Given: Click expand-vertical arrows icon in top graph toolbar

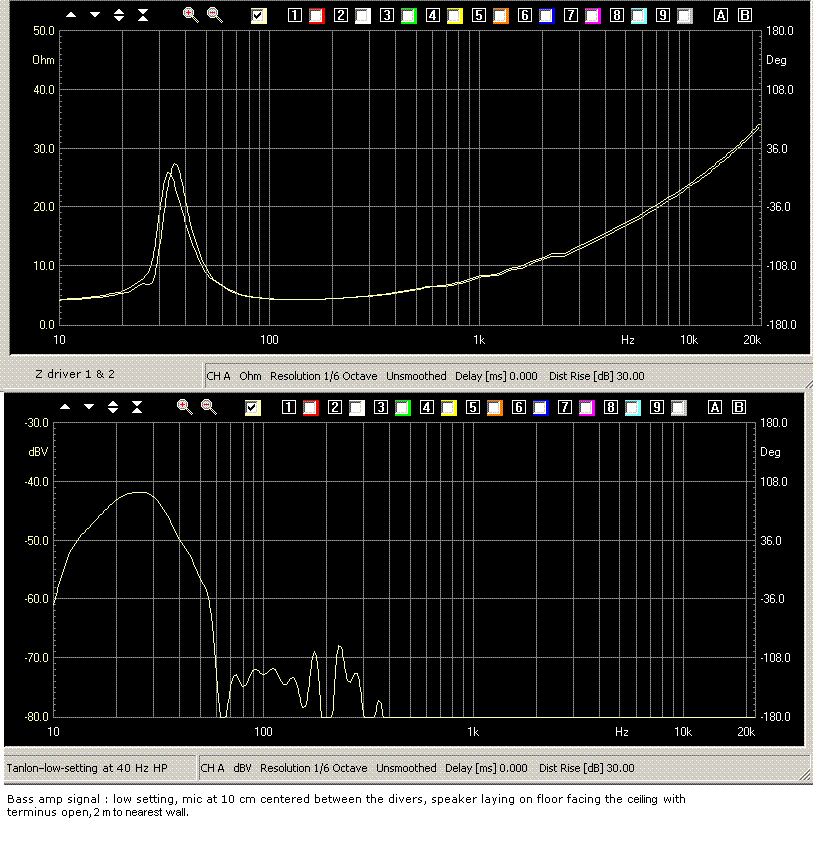Looking at the screenshot, I should (119, 15).
